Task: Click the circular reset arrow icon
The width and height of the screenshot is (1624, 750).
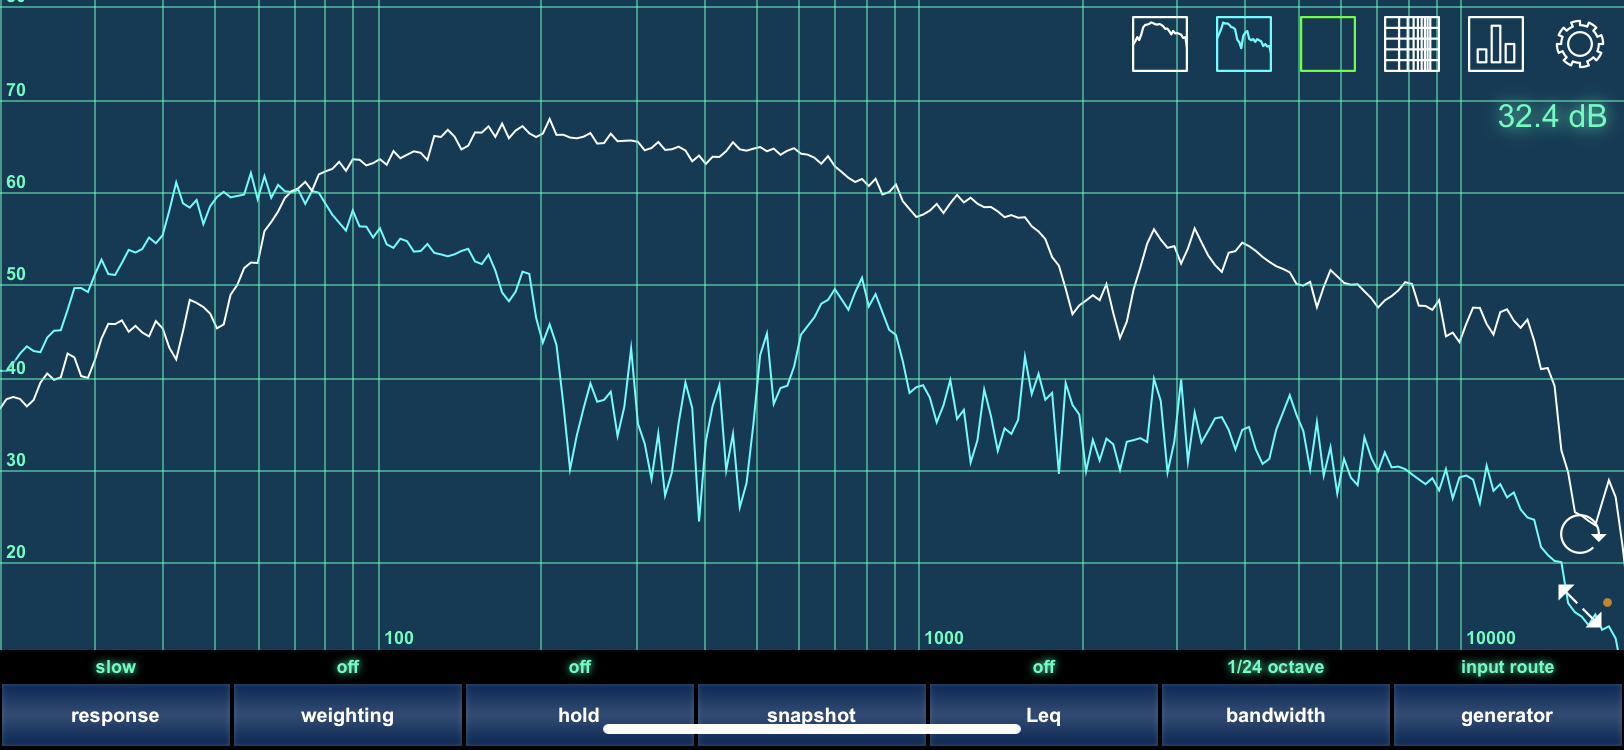Action: 1580,534
